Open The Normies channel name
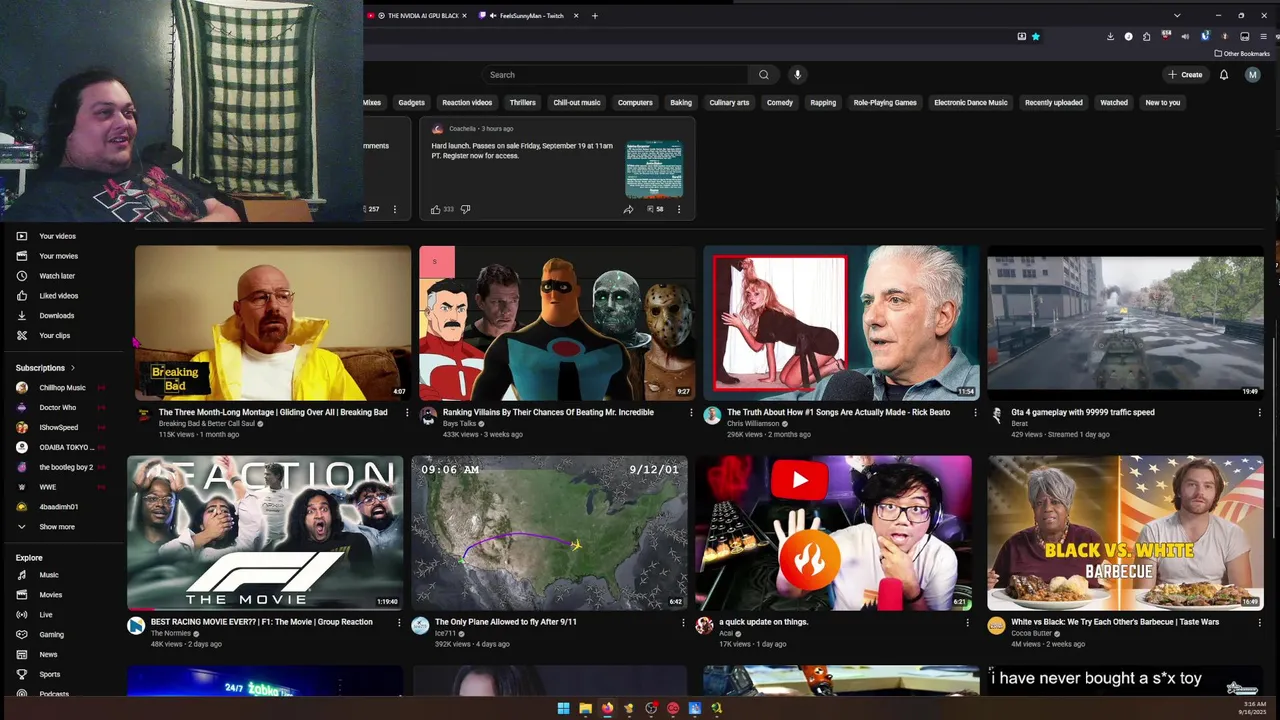The height and width of the screenshot is (720, 1280). 171,633
